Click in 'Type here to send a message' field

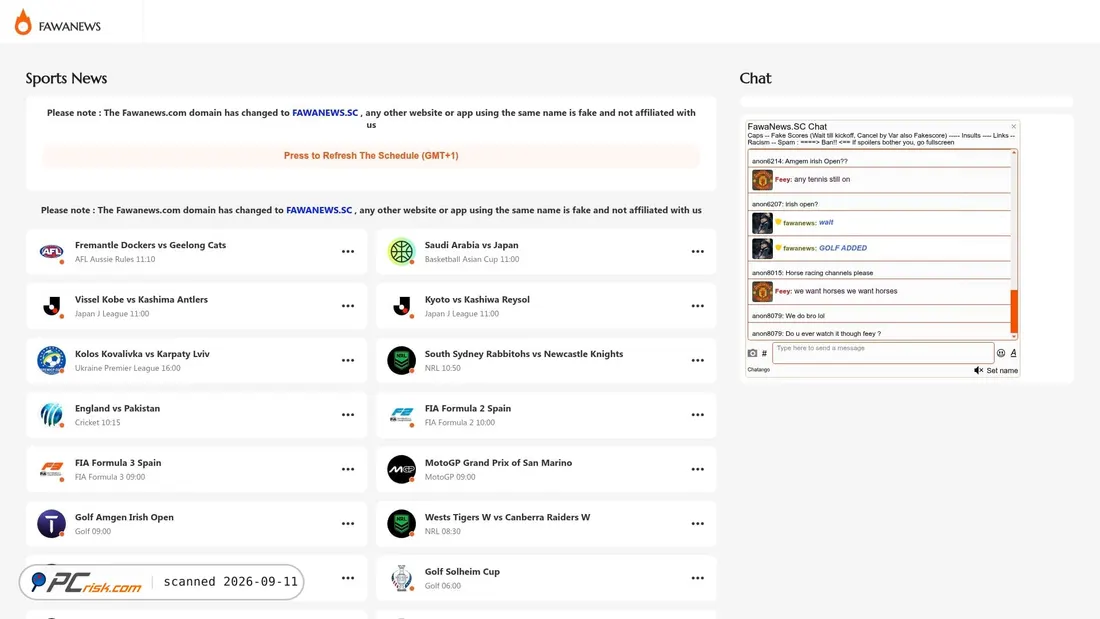[883, 353]
